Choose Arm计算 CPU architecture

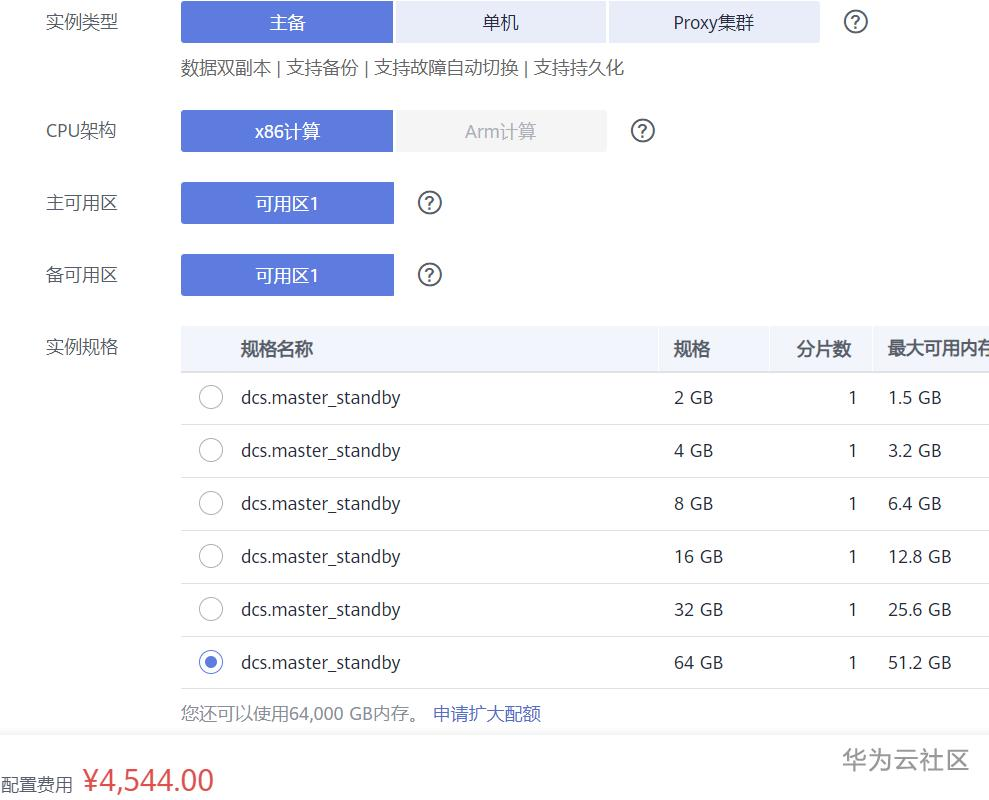tap(500, 131)
